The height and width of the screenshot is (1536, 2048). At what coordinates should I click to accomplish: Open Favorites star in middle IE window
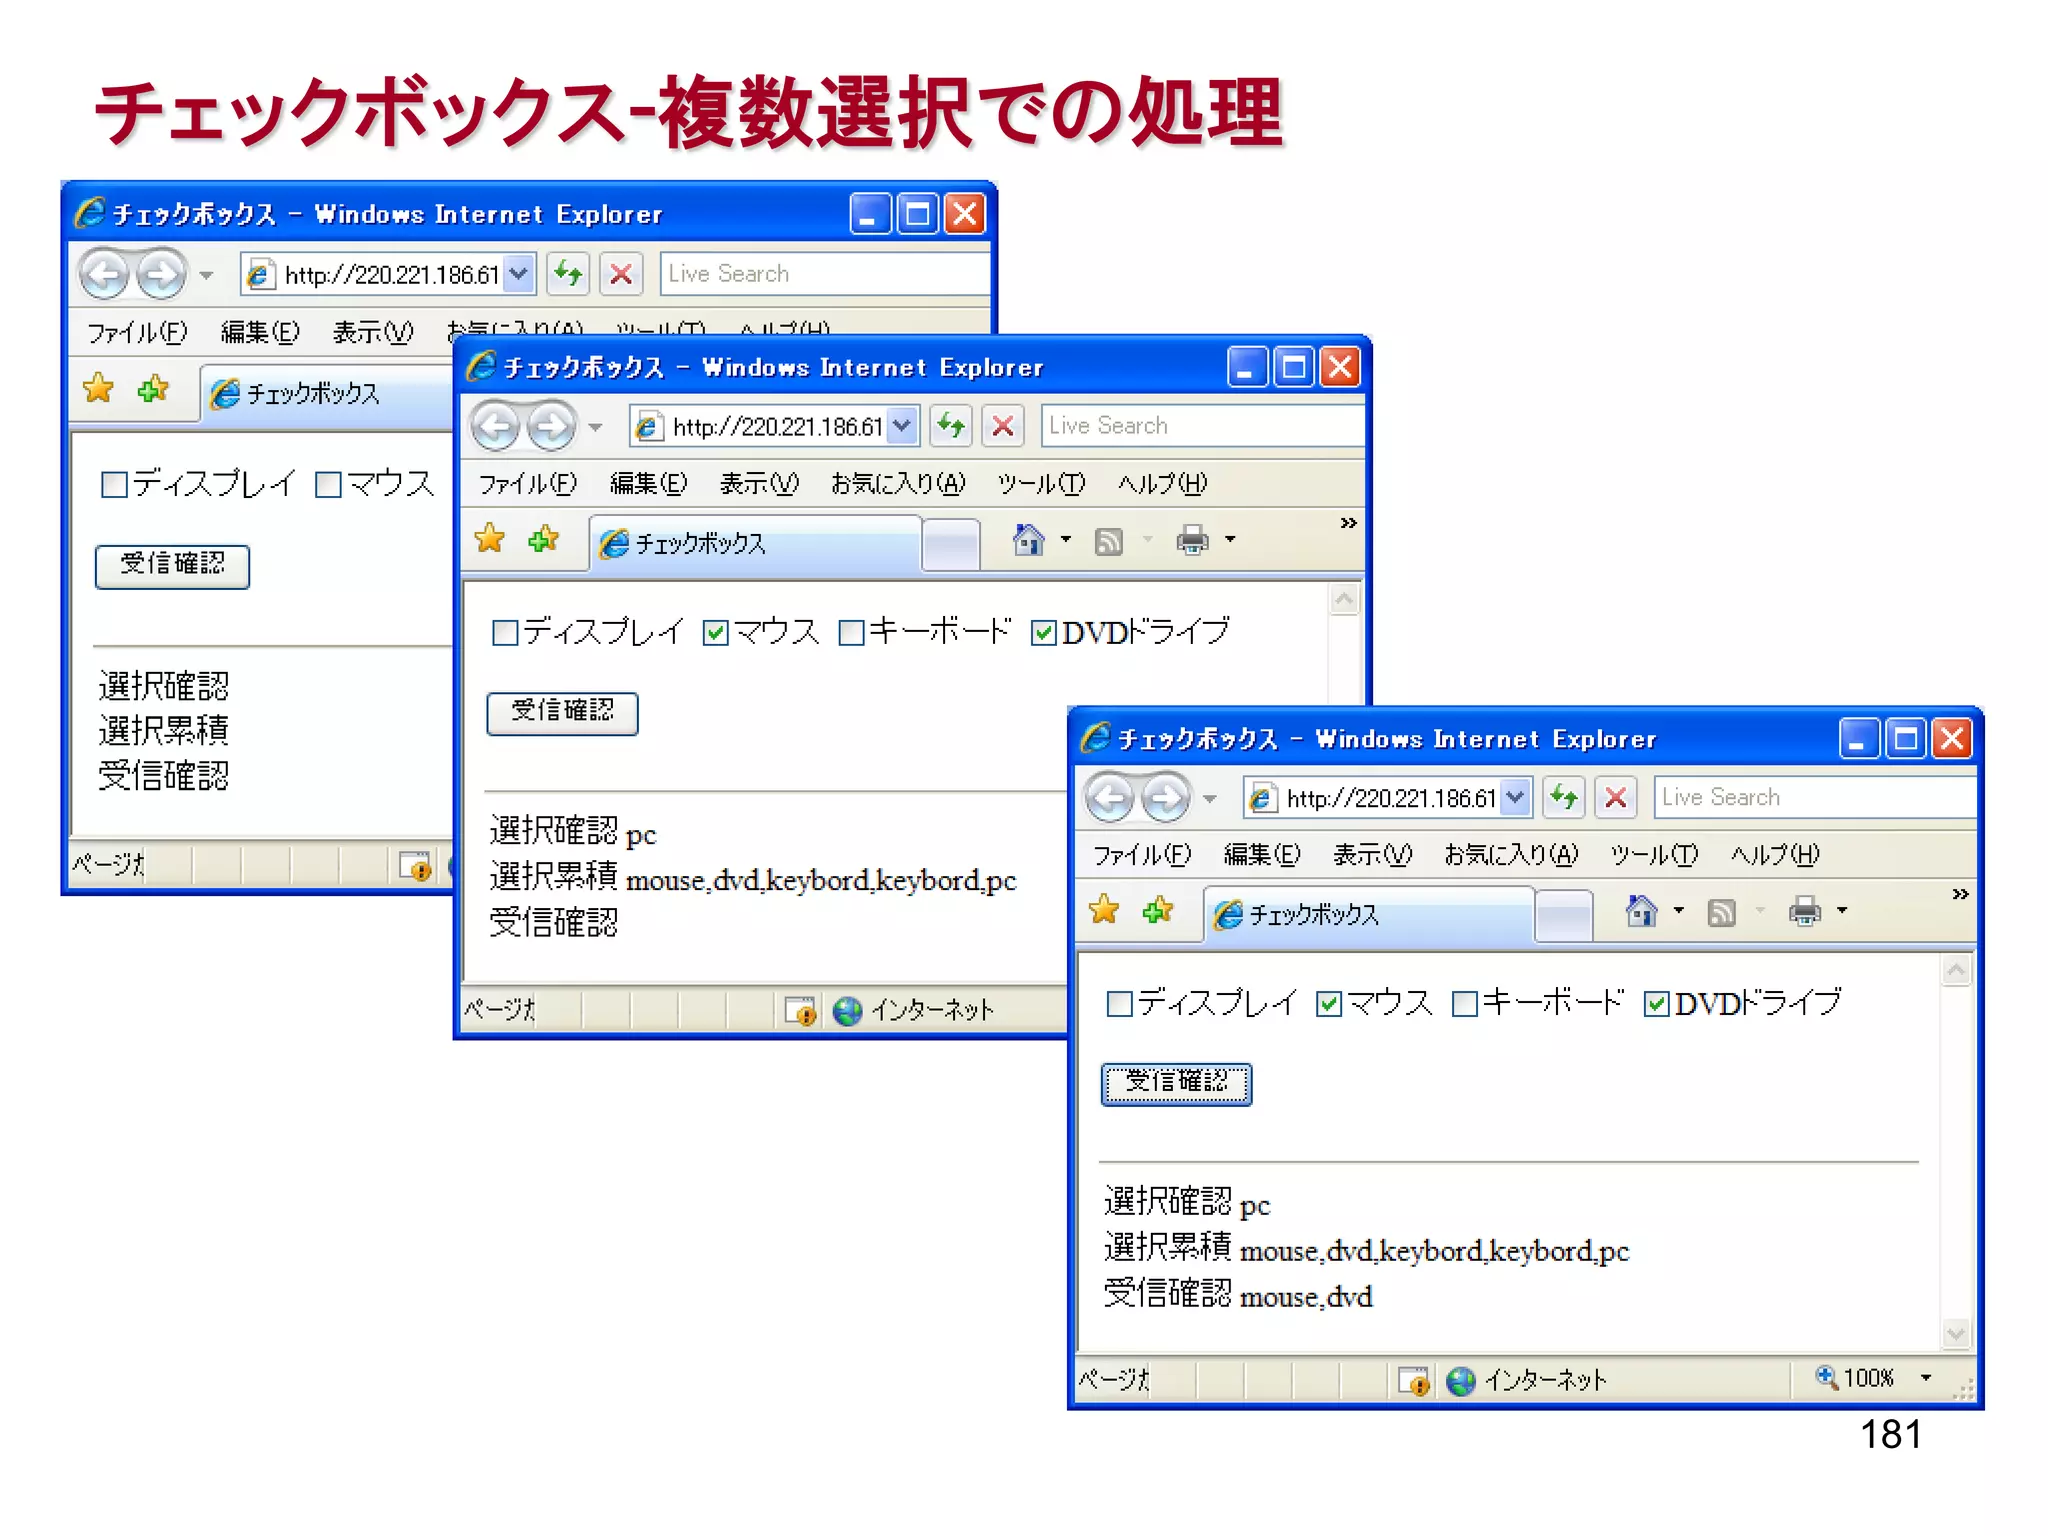click(490, 538)
